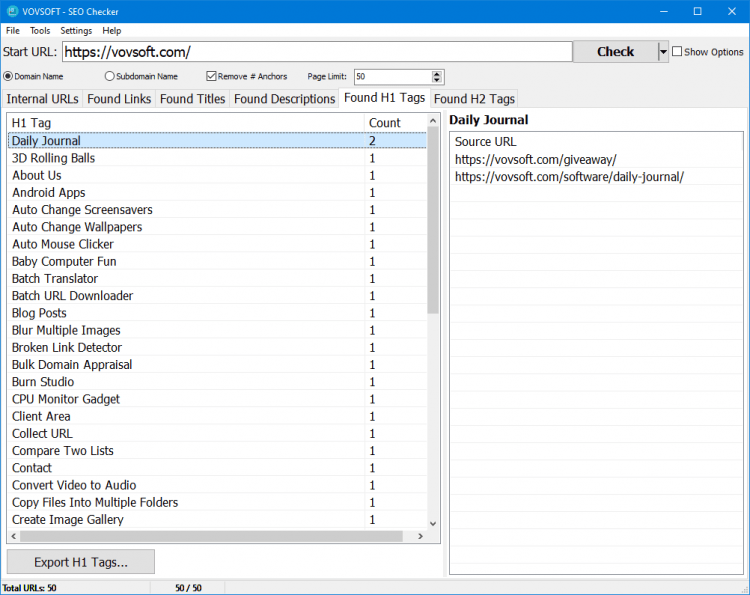750x595 pixels.
Task: Select the software/daily-journal/ source URL
Action: 596,176
